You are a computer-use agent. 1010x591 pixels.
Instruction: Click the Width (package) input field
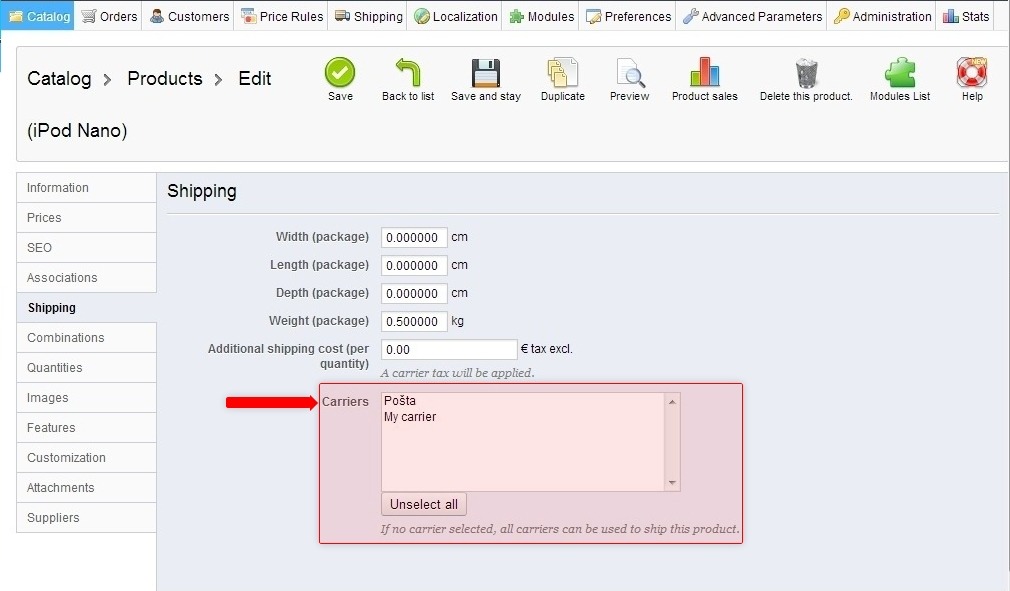(x=414, y=238)
